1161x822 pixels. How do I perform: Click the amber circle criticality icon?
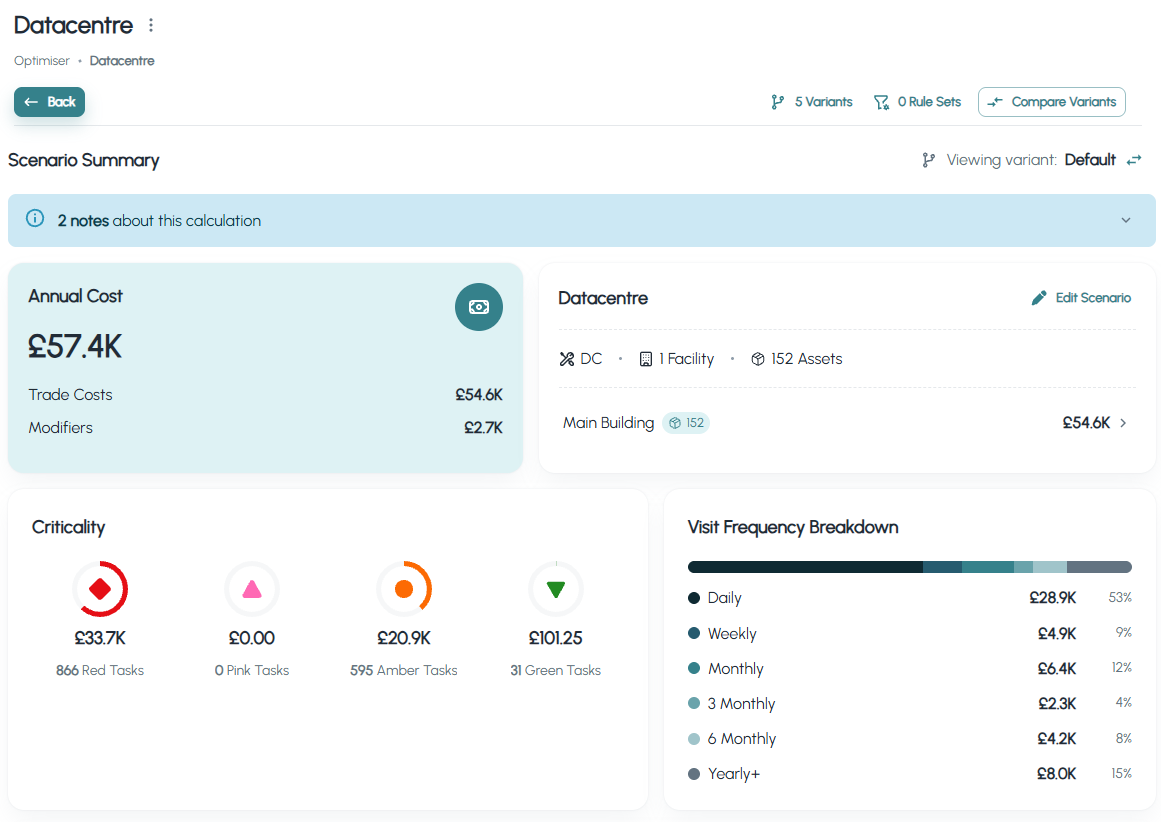(x=404, y=589)
